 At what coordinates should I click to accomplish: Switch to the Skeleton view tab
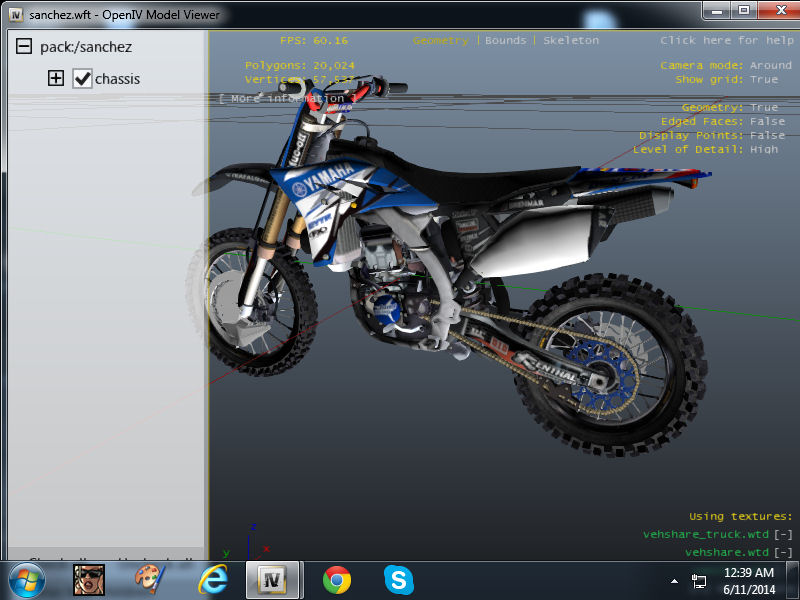pyautogui.click(x=571, y=40)
